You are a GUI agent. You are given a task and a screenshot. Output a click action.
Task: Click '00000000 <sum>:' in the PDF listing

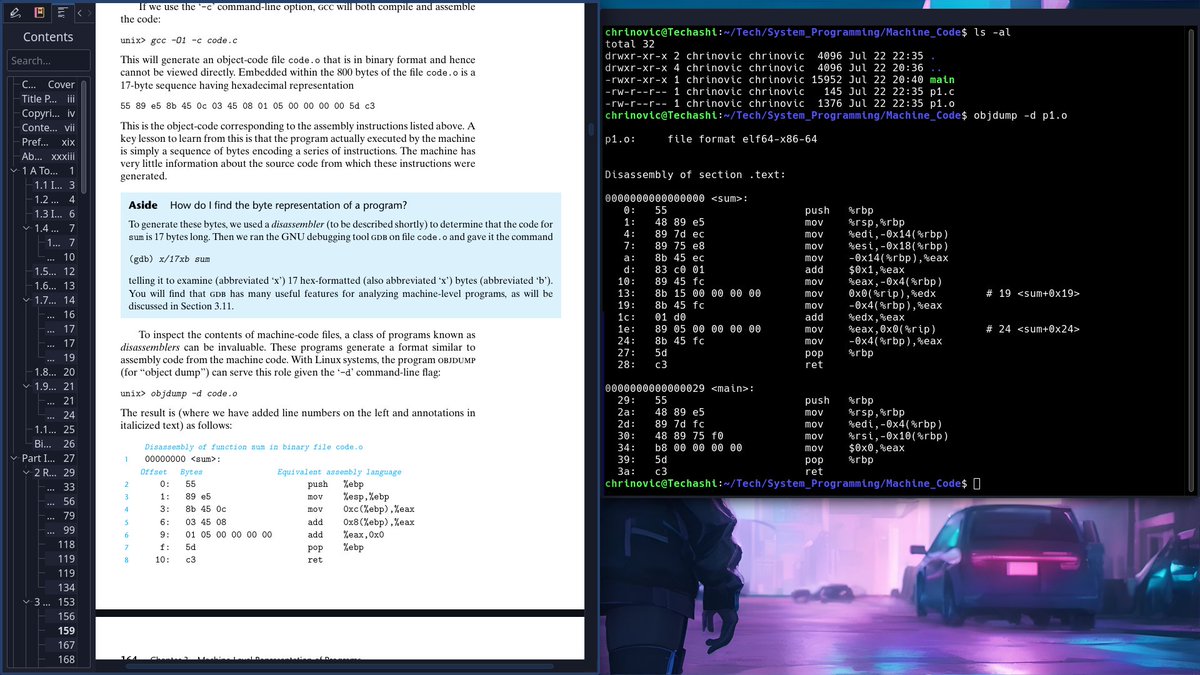(x=183, y=459)
